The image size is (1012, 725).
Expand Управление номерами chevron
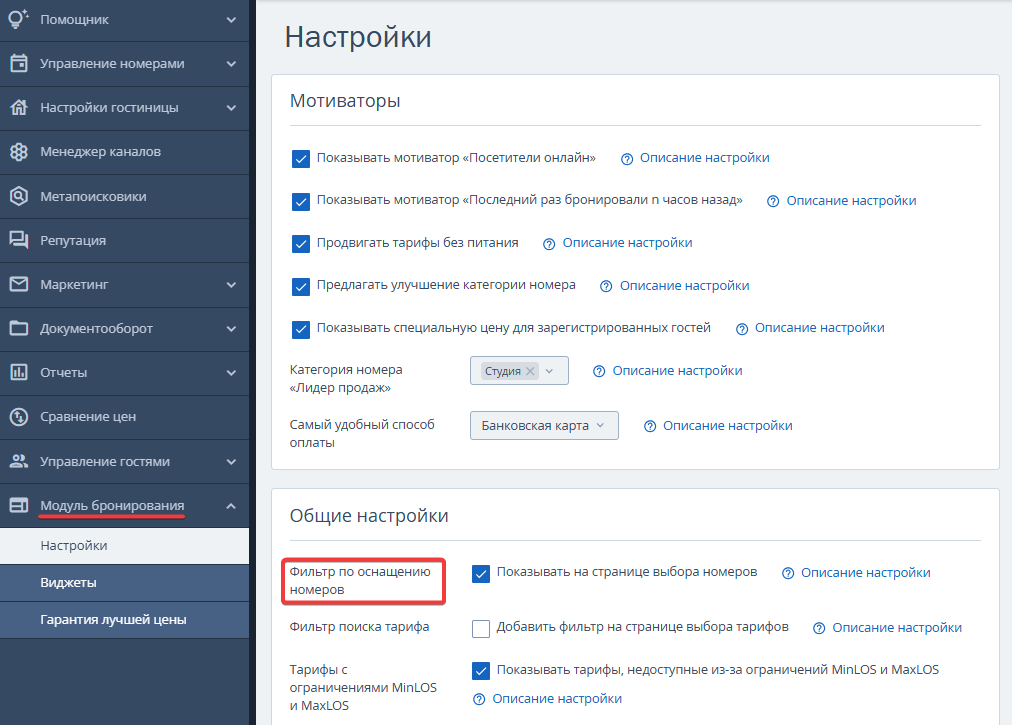point(231,64)
